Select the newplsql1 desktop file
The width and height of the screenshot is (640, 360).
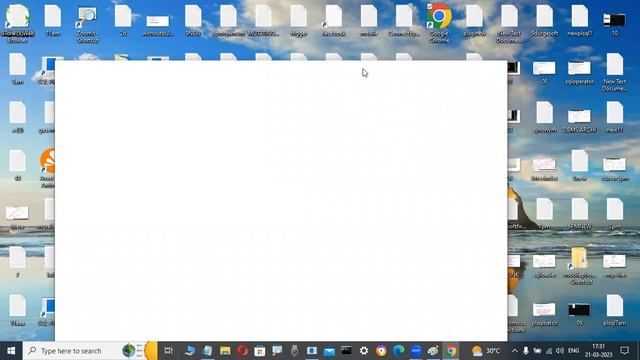click(579, 20)
